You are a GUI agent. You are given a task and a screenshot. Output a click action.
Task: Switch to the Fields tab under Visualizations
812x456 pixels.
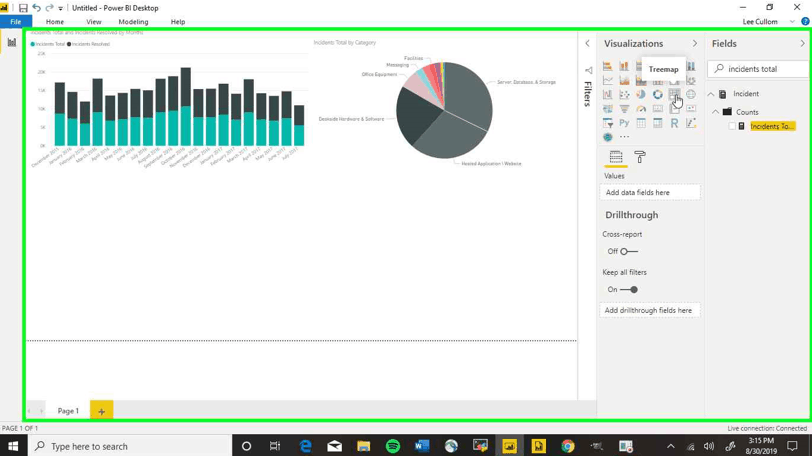click(x=616, y=157)
